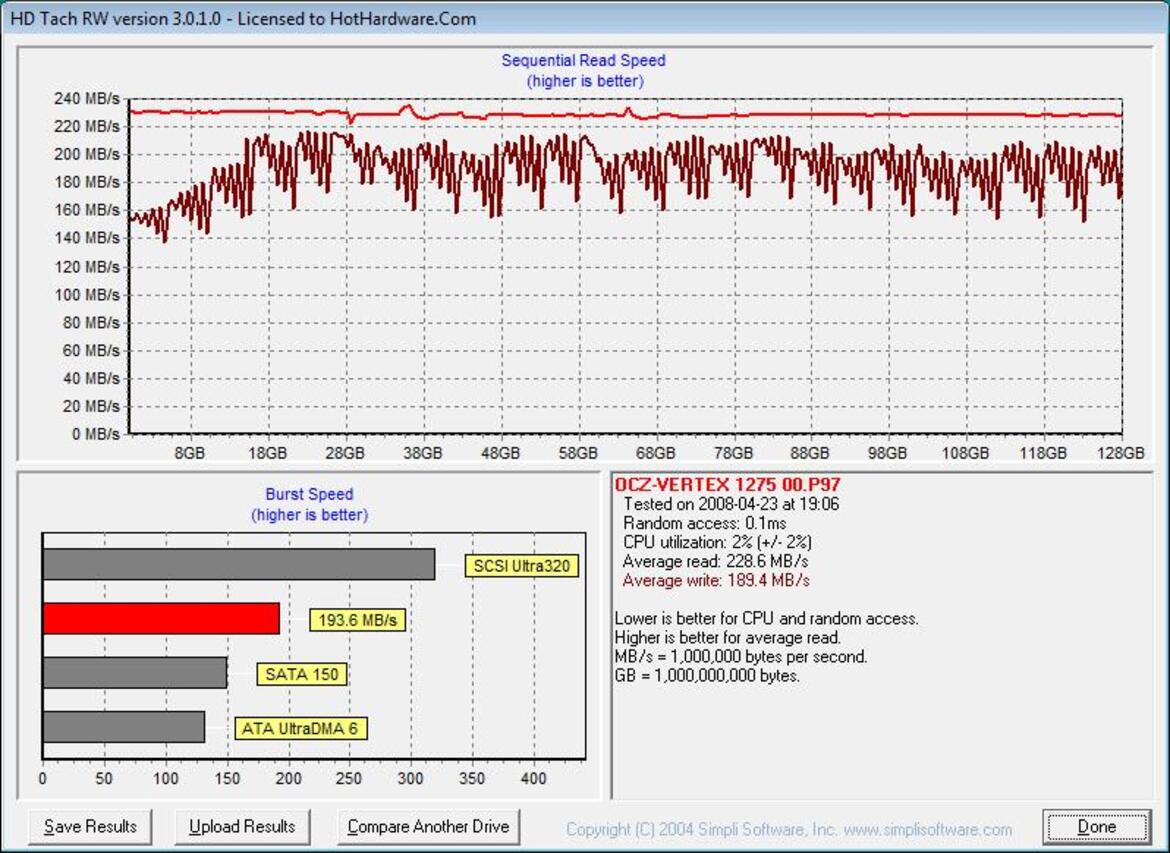Click the Save Results button
1170x853 pixels.
click(x=90, y=827)
